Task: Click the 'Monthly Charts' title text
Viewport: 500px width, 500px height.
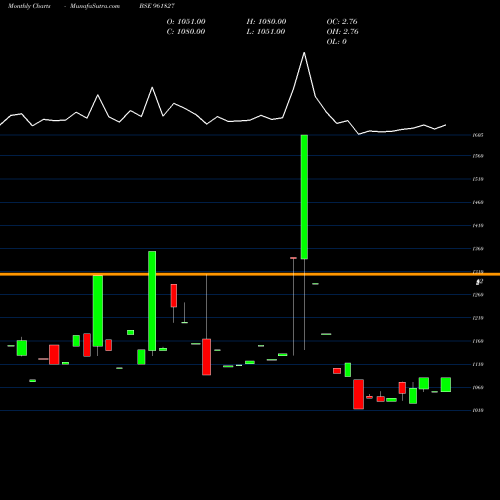Action: (29, 6)
